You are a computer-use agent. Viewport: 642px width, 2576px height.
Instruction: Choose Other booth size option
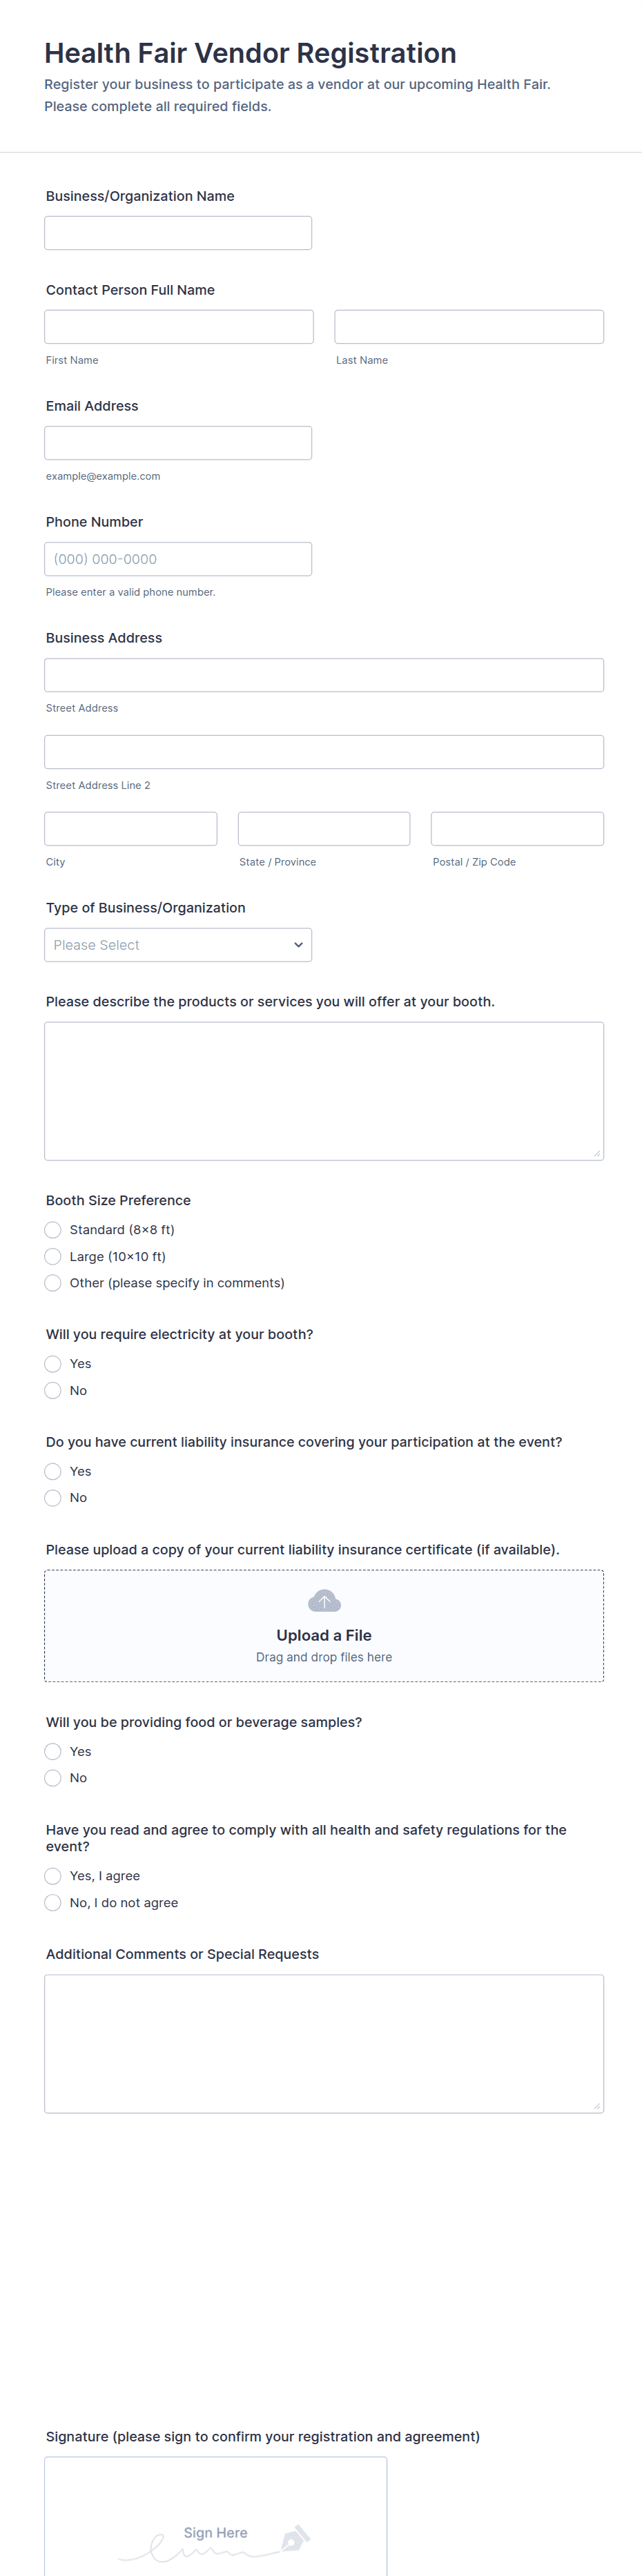[x=53, y=1283]
